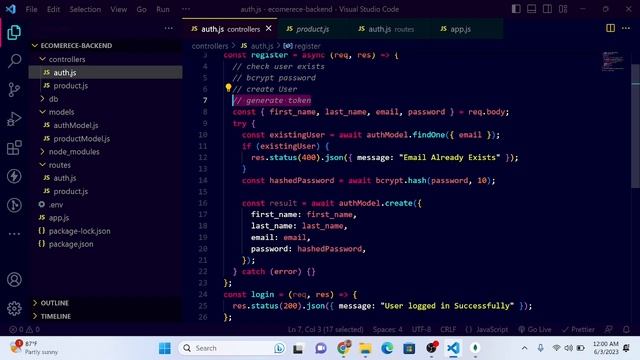This screenshot has width=640, height=360.
Task: Click the Ln 7, Col 3 cursor position
Action: pyautogui.click(x=325, y=329)
